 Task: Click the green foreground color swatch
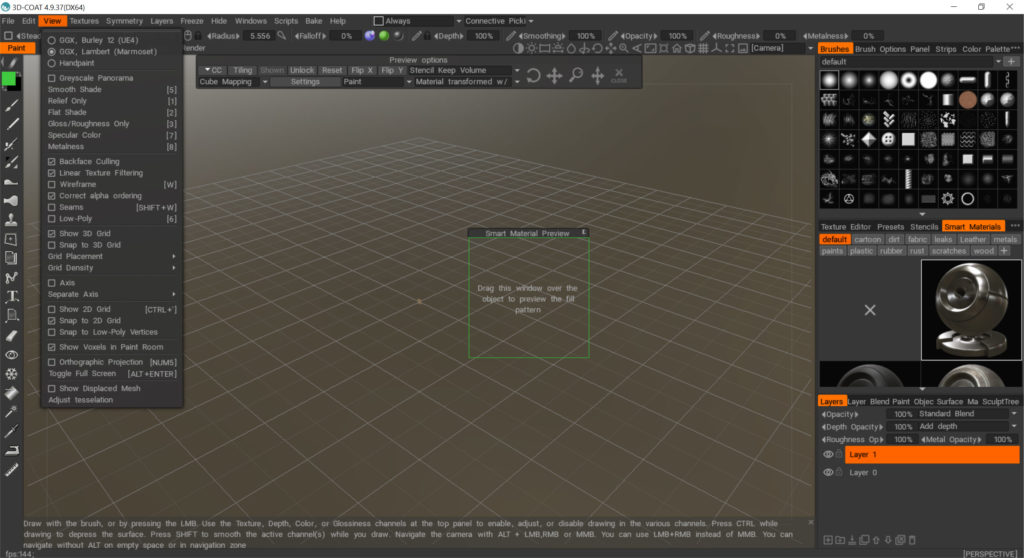pyautogui.click(x=8, y=79)
